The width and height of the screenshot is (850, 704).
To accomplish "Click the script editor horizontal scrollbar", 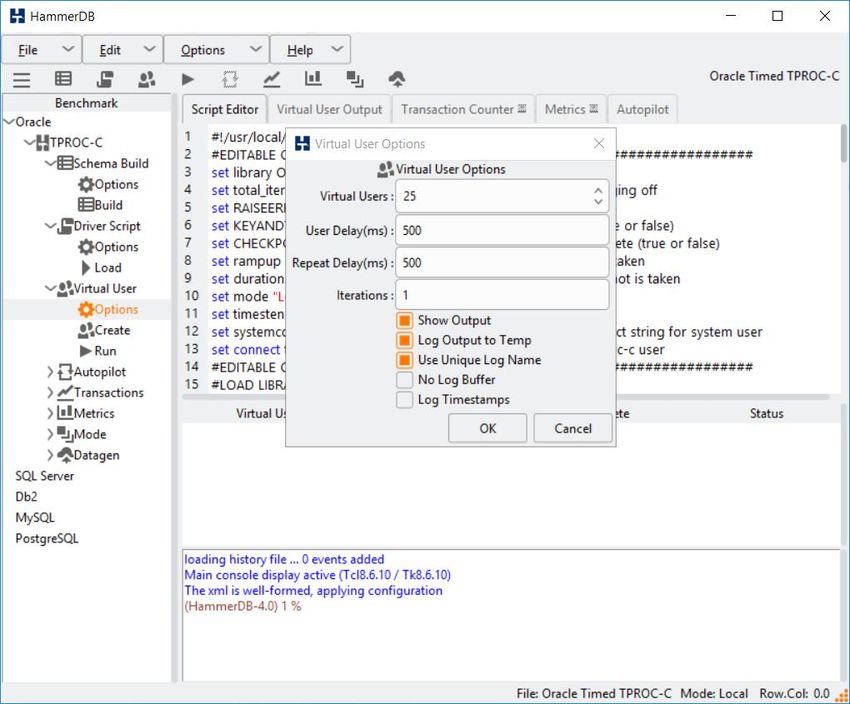I will click(505, 397).
